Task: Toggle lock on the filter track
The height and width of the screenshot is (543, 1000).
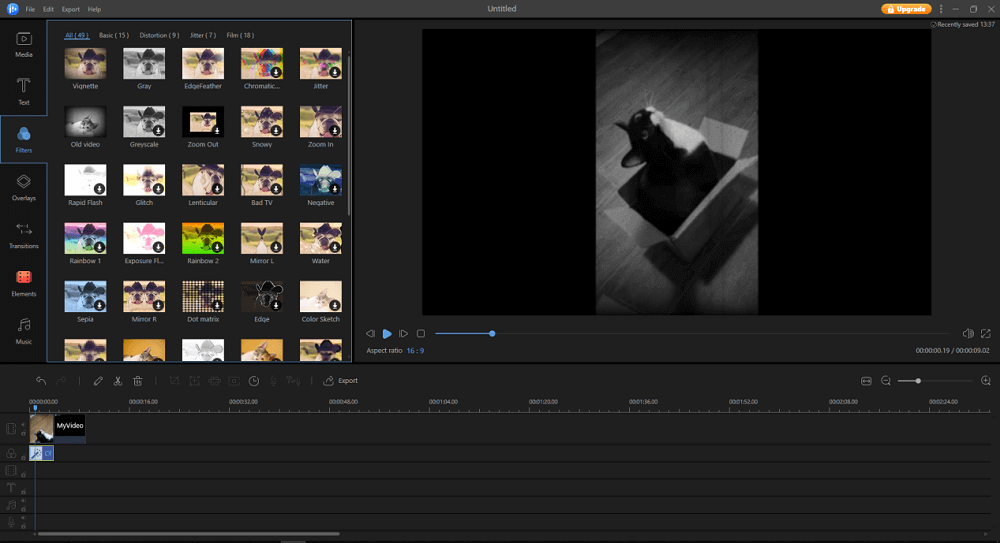Action: [23, 457]
